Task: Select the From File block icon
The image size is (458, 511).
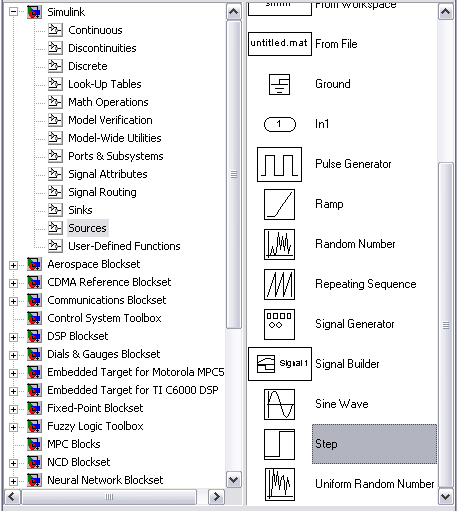Action: click(280, 44)
